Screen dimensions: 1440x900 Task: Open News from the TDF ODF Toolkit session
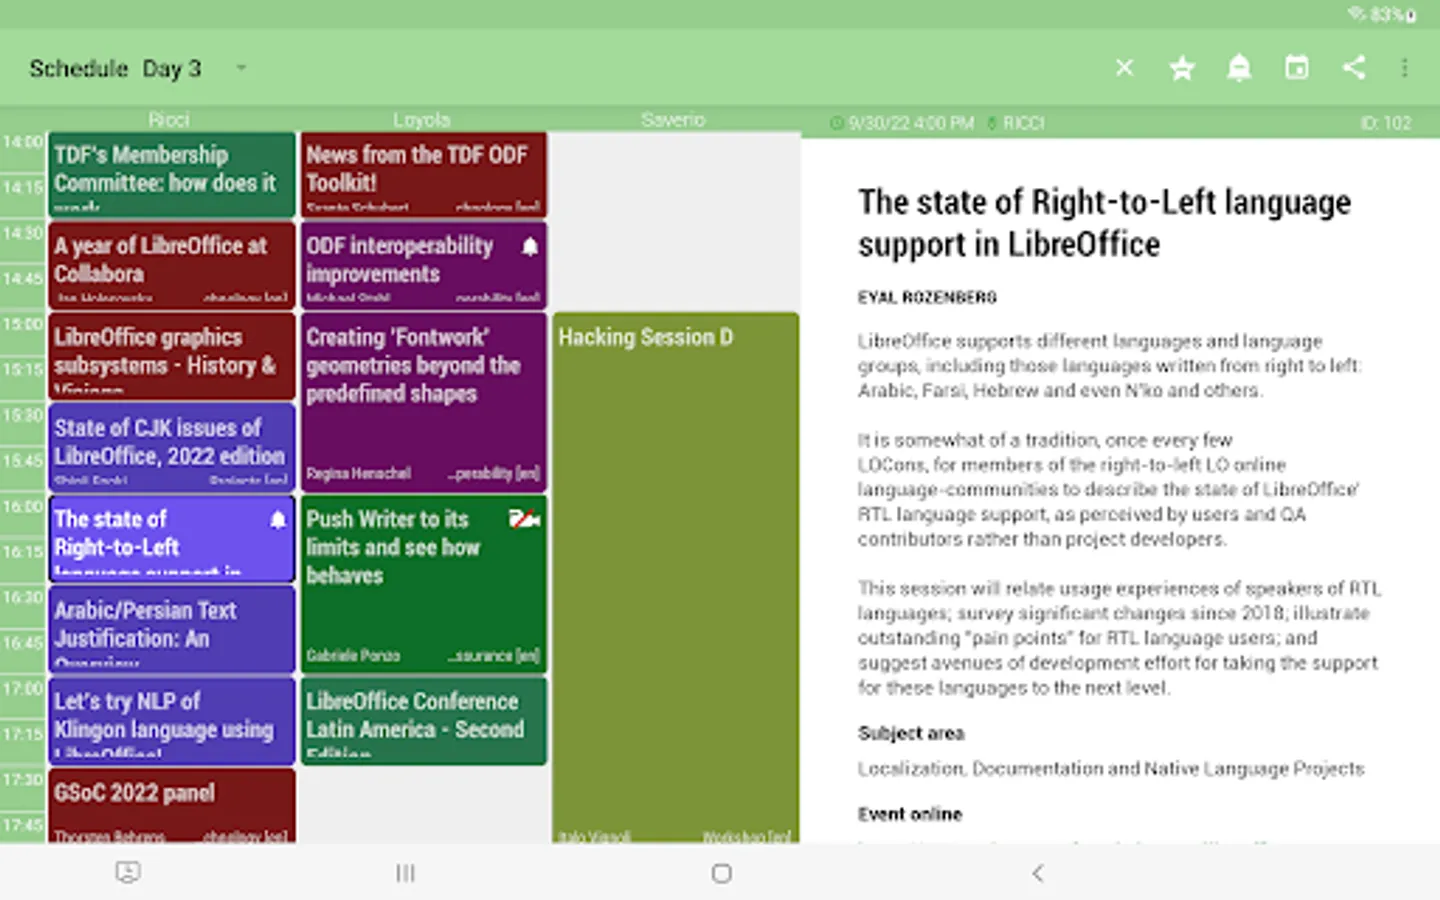(x=424, y=175)
